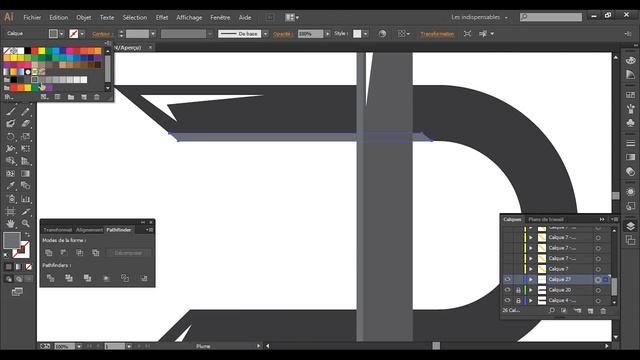
Task: Open the De base brush definition dropdown
Action: point(265,33)
